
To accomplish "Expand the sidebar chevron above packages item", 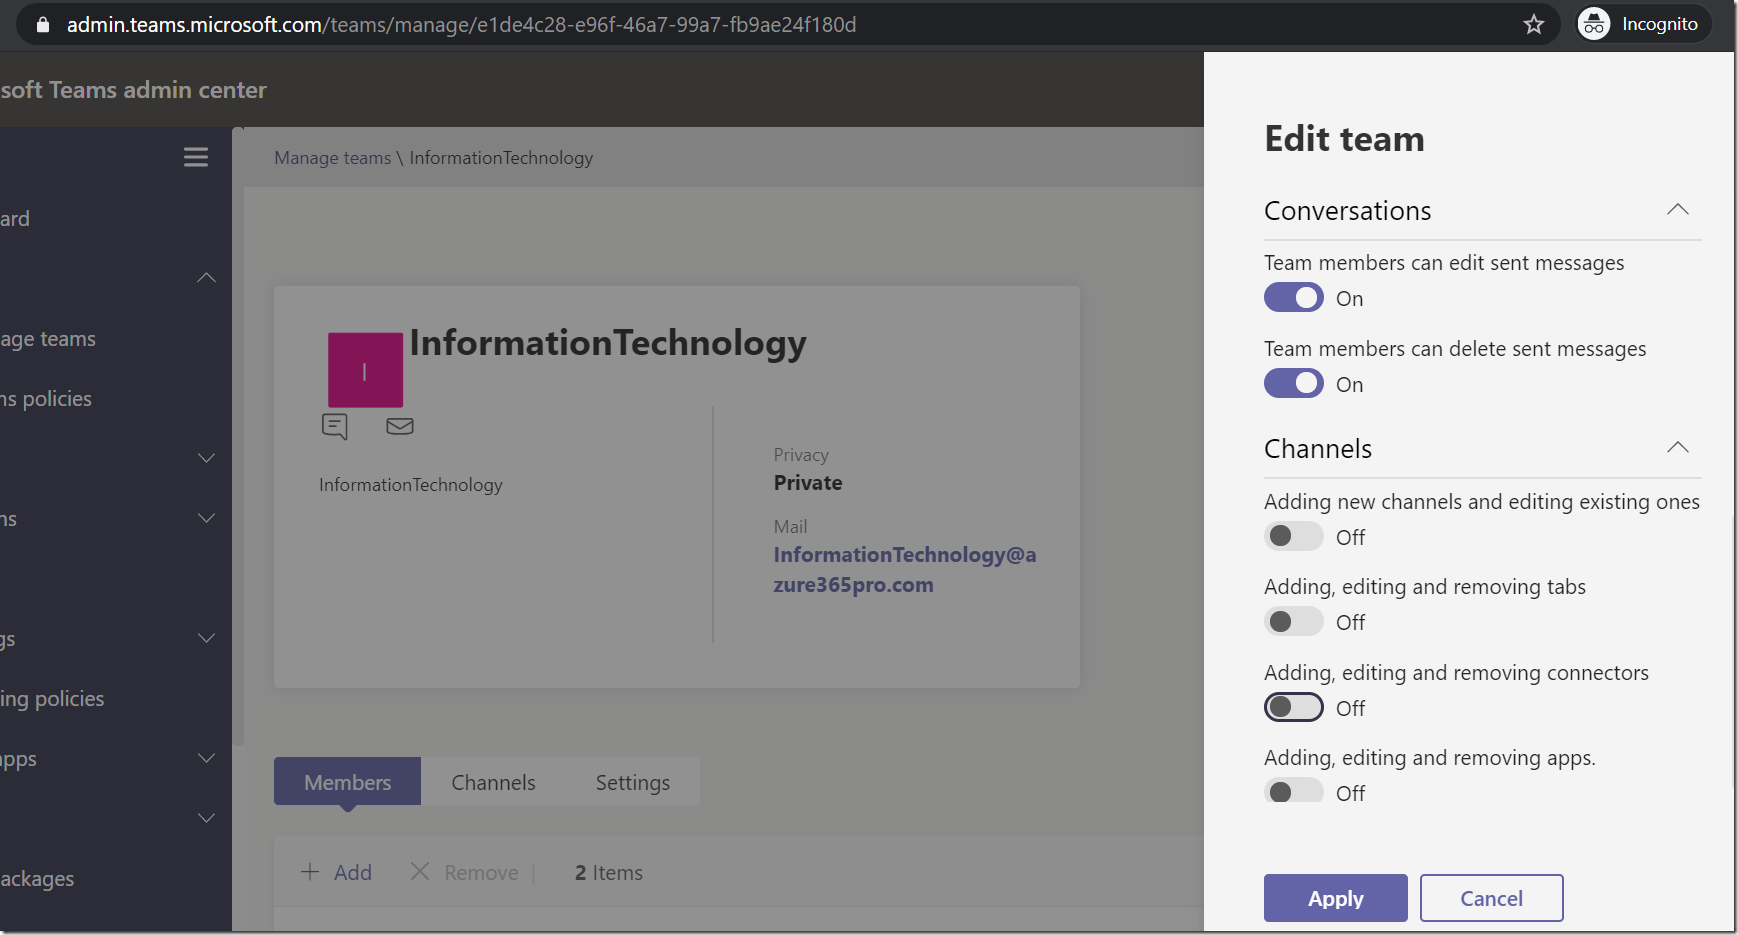I will pyautogui.click(x=206, y=818).
